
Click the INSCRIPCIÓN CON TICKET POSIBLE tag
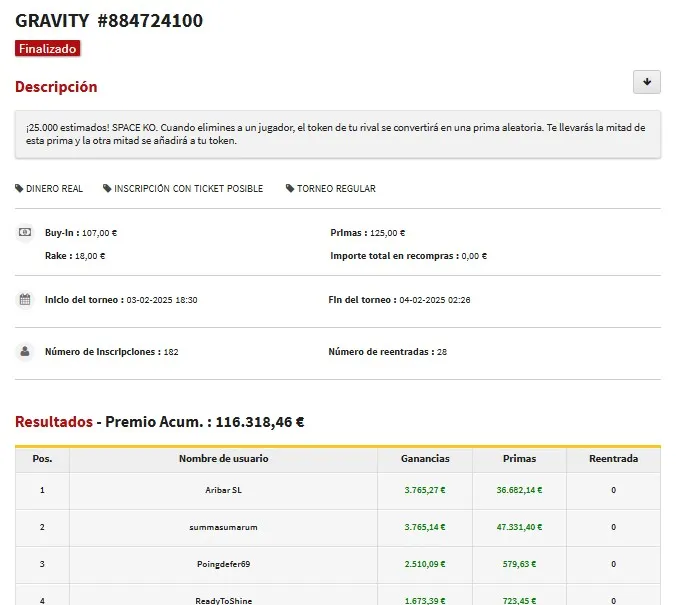(x=188, y=189)
